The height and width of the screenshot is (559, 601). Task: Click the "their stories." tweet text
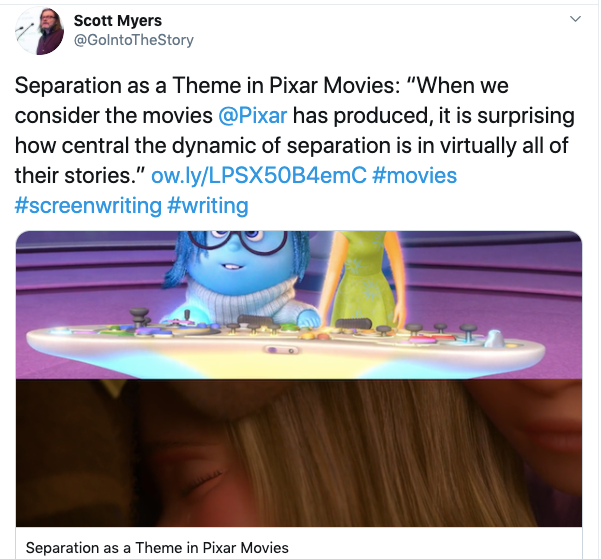click(80, 176)
